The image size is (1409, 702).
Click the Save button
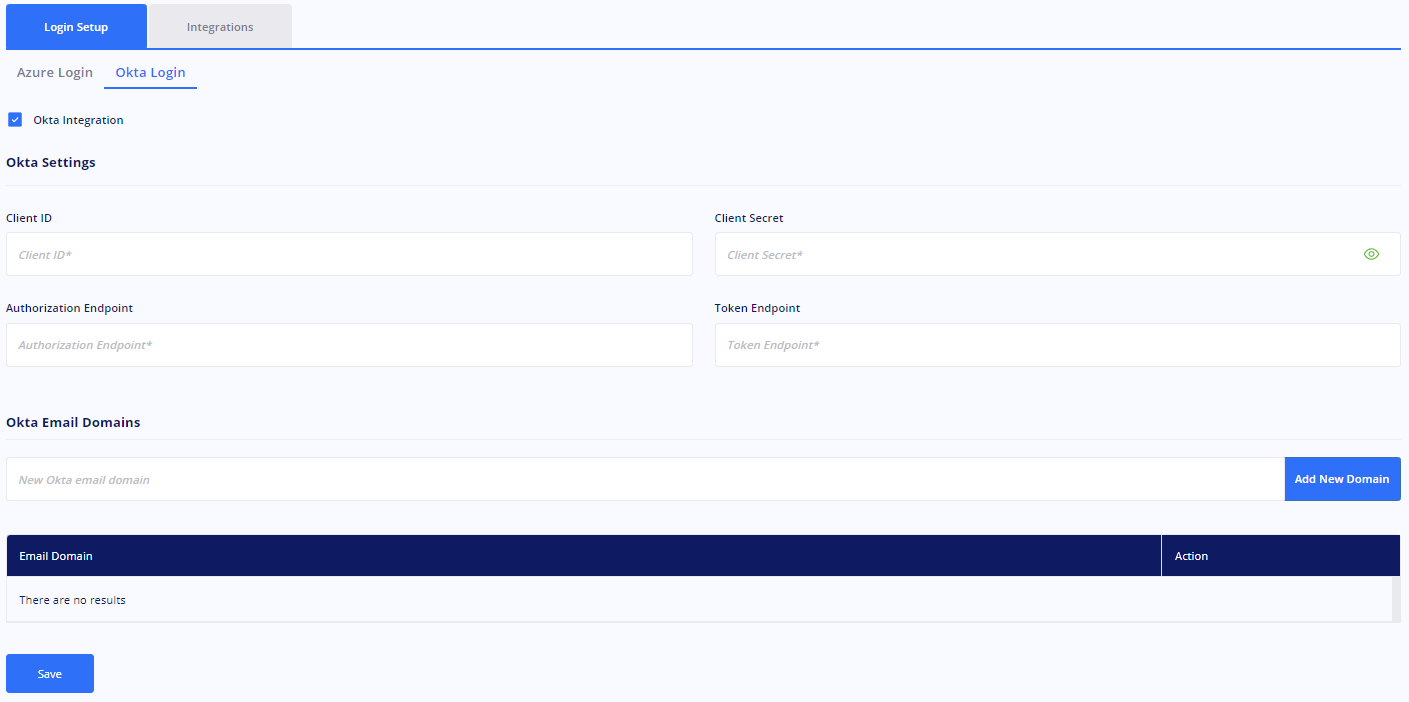49,673
